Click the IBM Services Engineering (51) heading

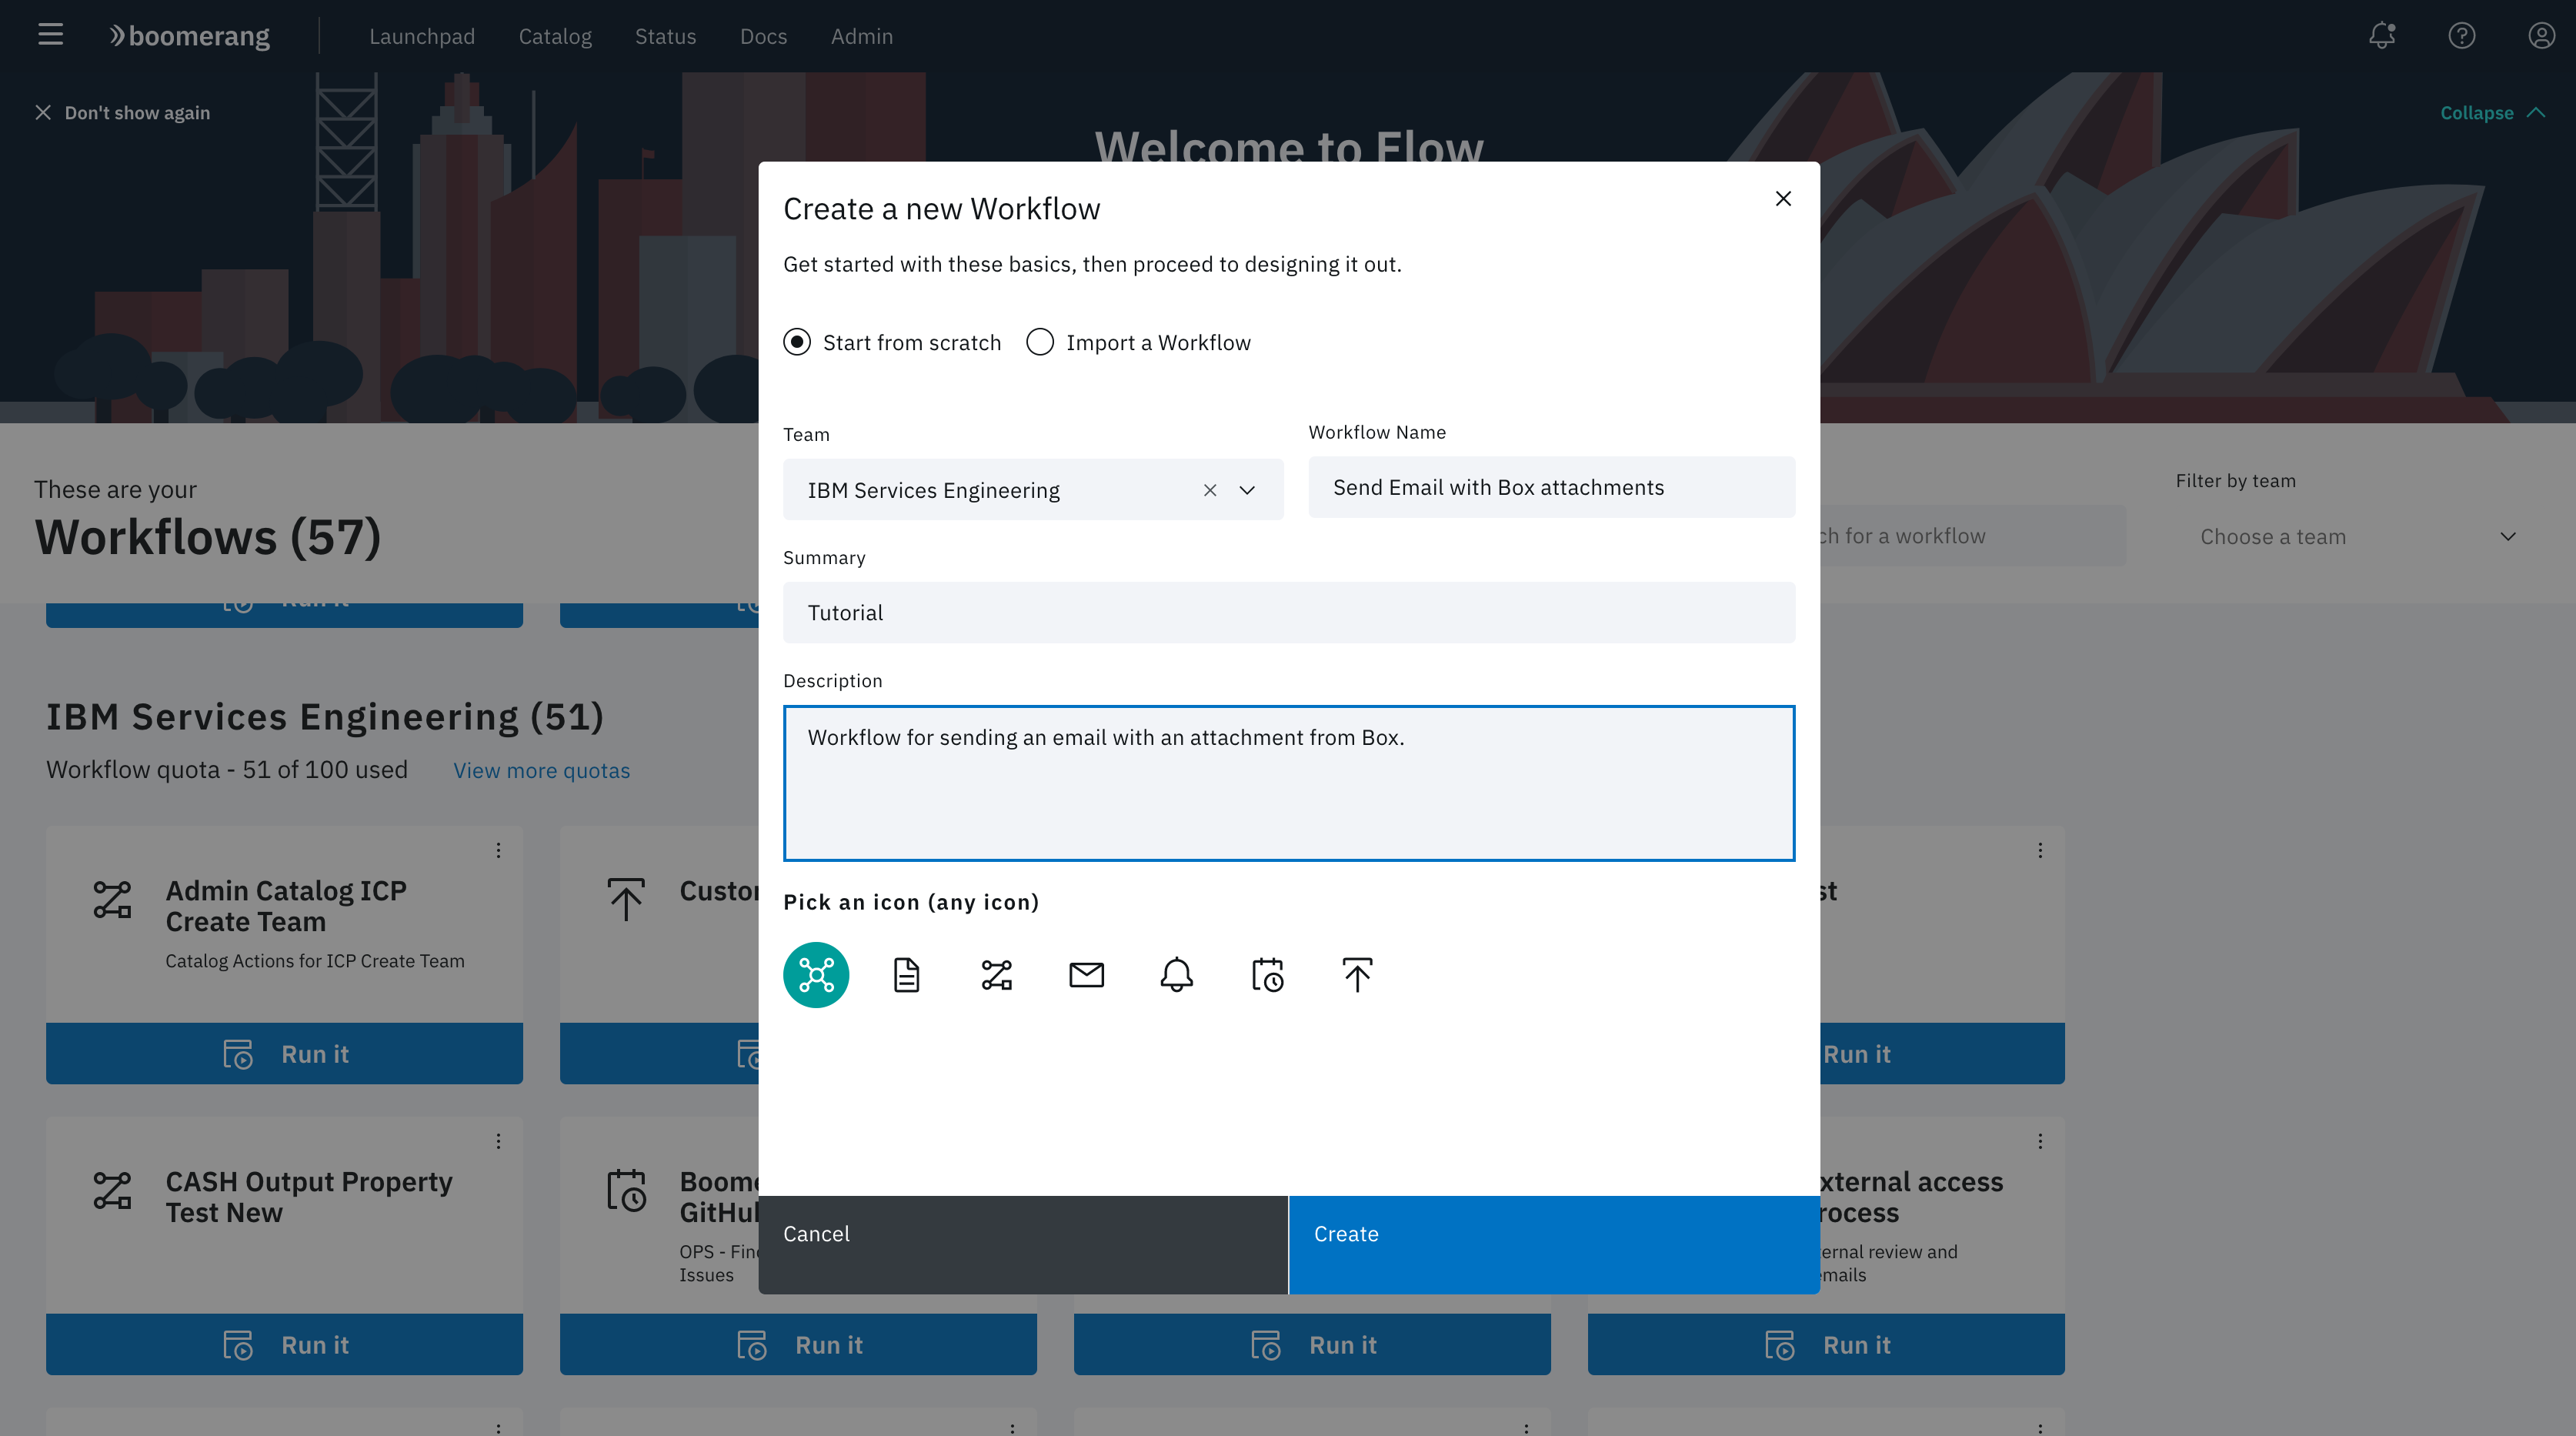point(325,716)
